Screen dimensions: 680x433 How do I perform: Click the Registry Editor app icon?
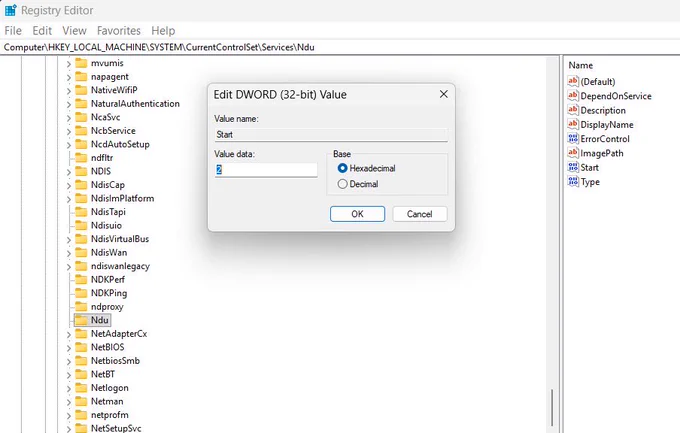click(x=10, y=10)
